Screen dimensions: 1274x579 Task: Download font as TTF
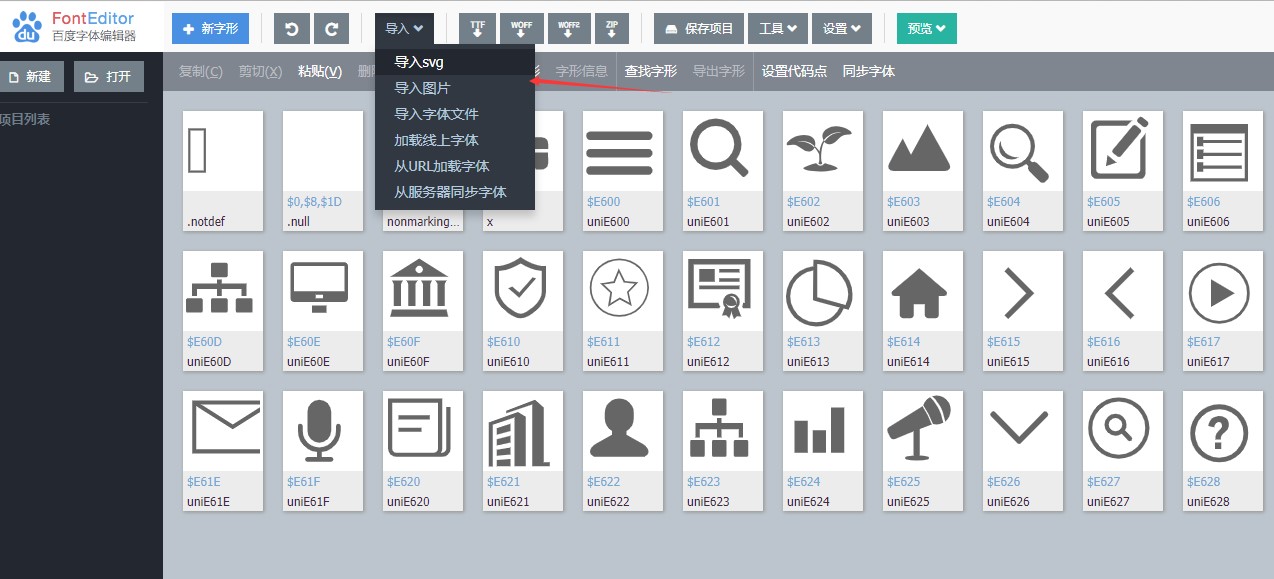[x=477, y=29]
